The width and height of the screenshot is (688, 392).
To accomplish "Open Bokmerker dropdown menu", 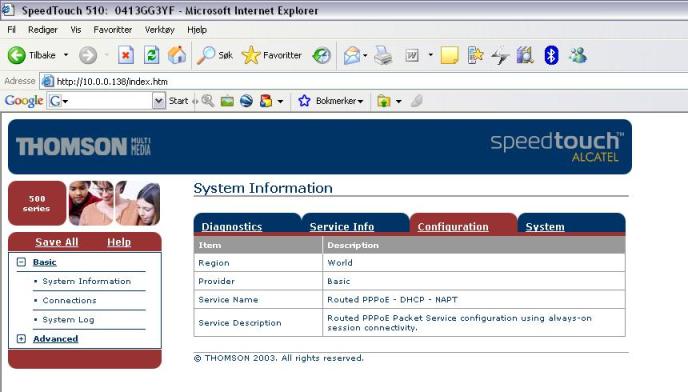I will pos(360,101).
